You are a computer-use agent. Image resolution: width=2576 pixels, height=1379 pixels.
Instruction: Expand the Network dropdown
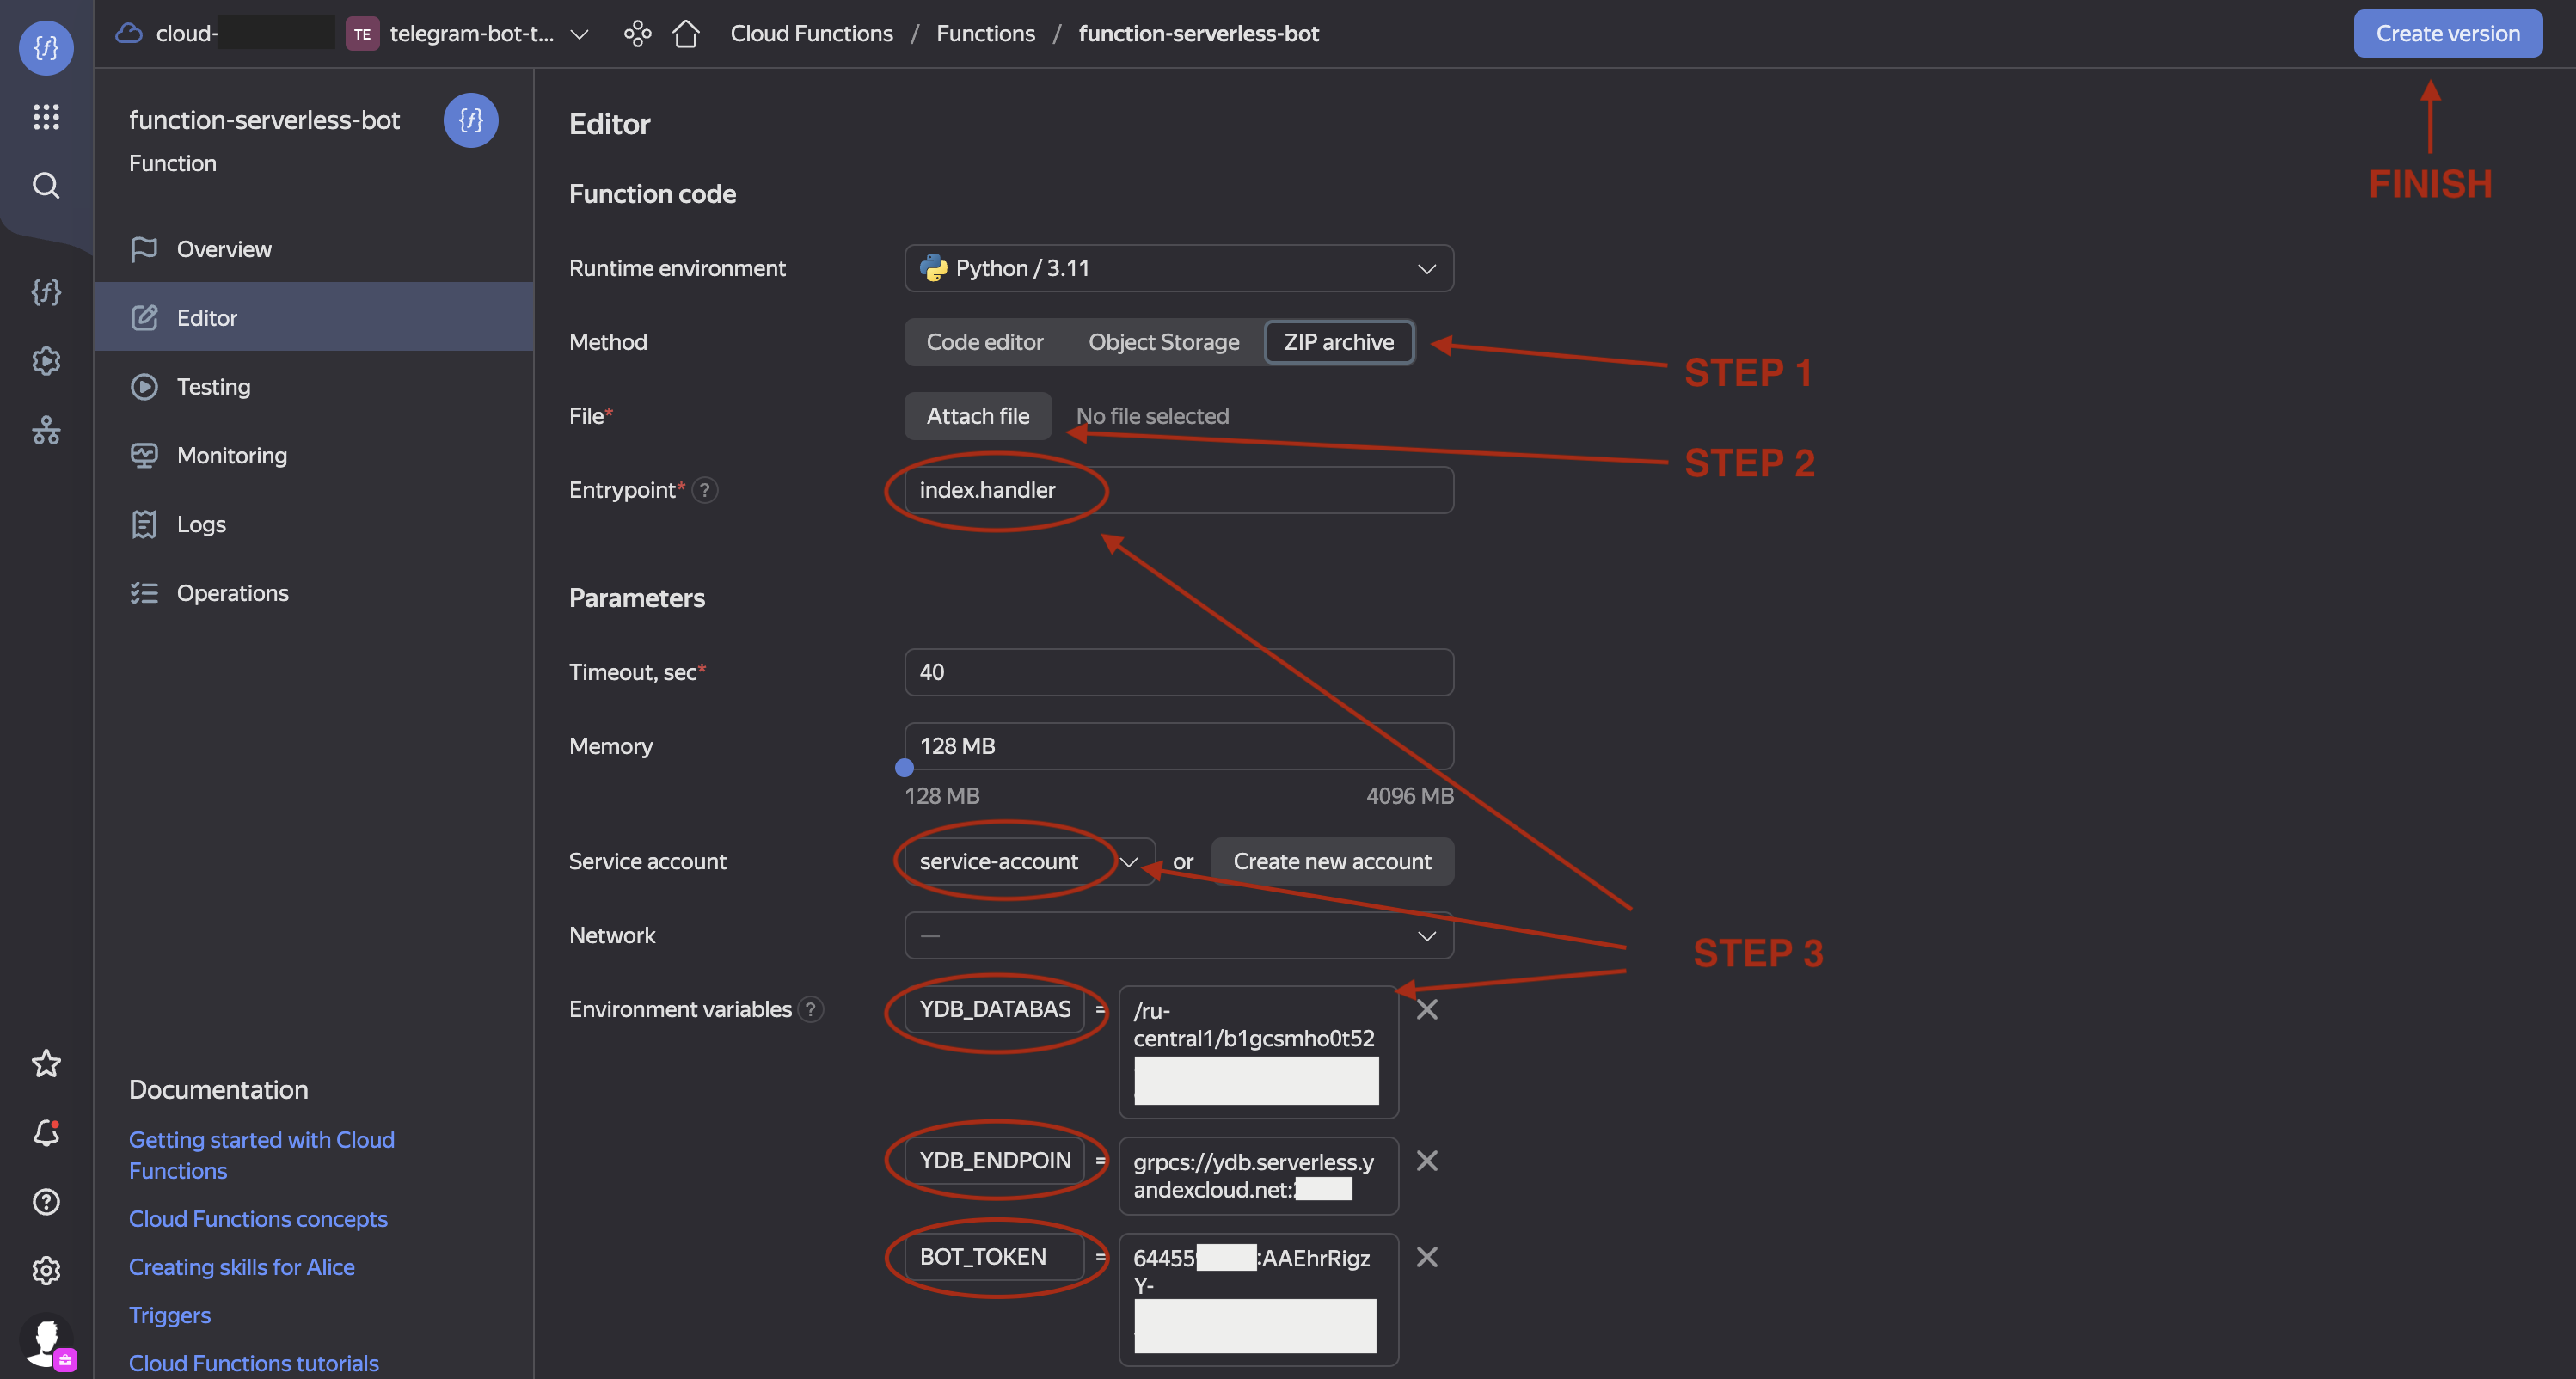[1178, 935]
